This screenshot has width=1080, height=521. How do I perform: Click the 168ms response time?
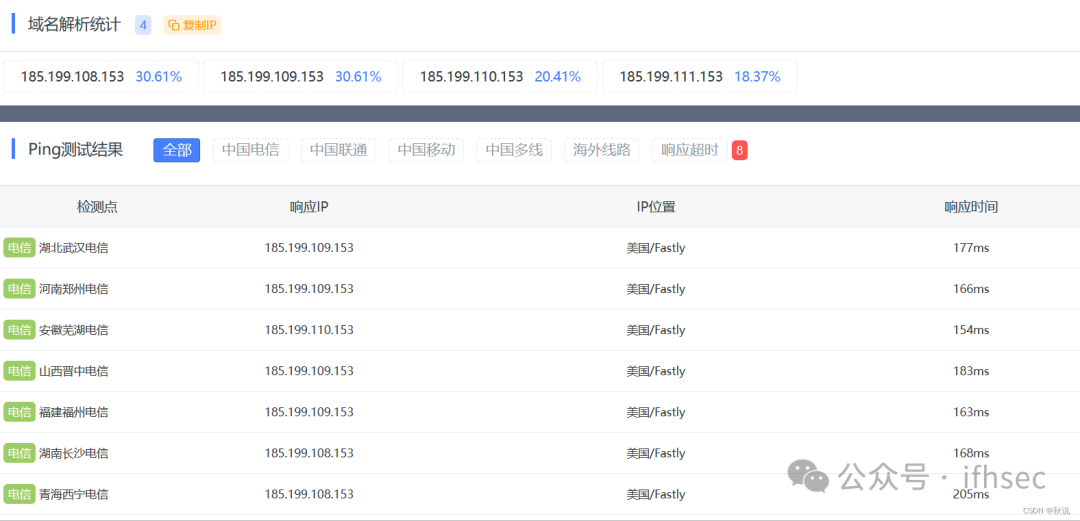[971, 453]
